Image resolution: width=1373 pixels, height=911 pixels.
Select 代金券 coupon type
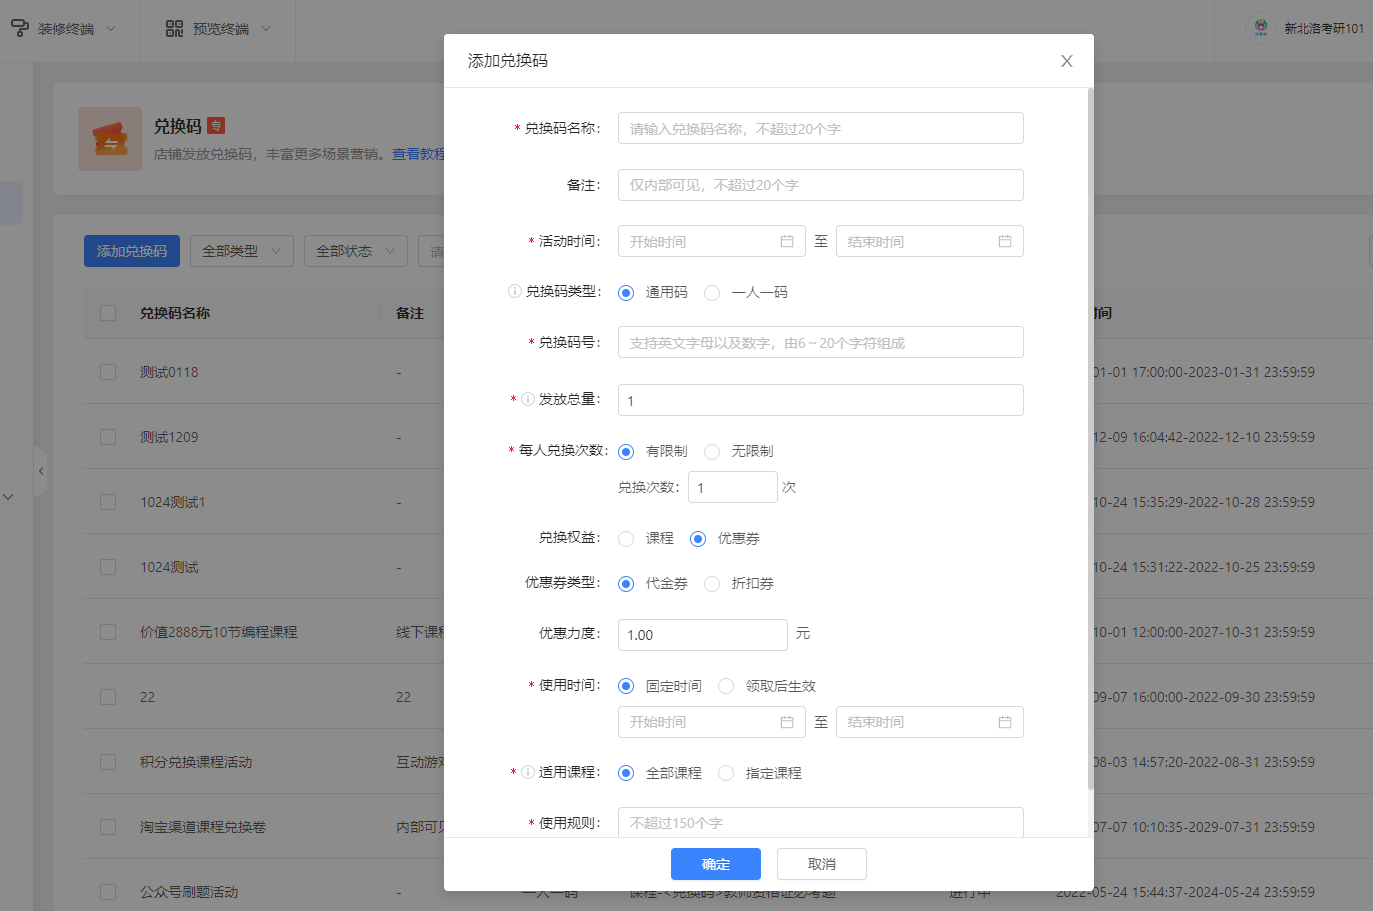click(x=626, y=584)
